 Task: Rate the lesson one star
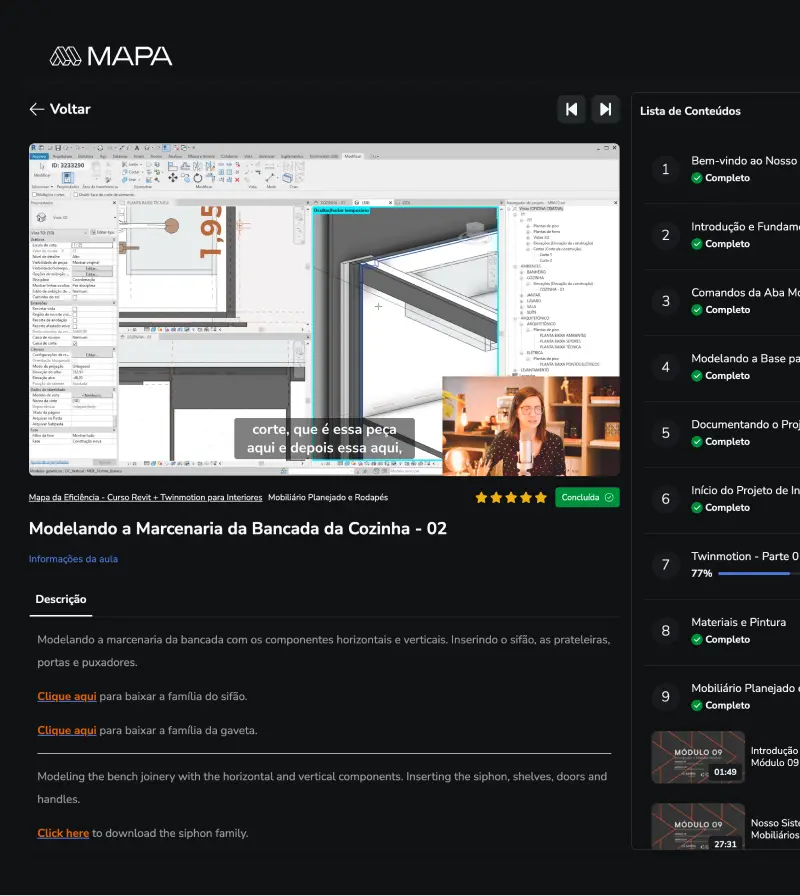click(x=481, y=497)
